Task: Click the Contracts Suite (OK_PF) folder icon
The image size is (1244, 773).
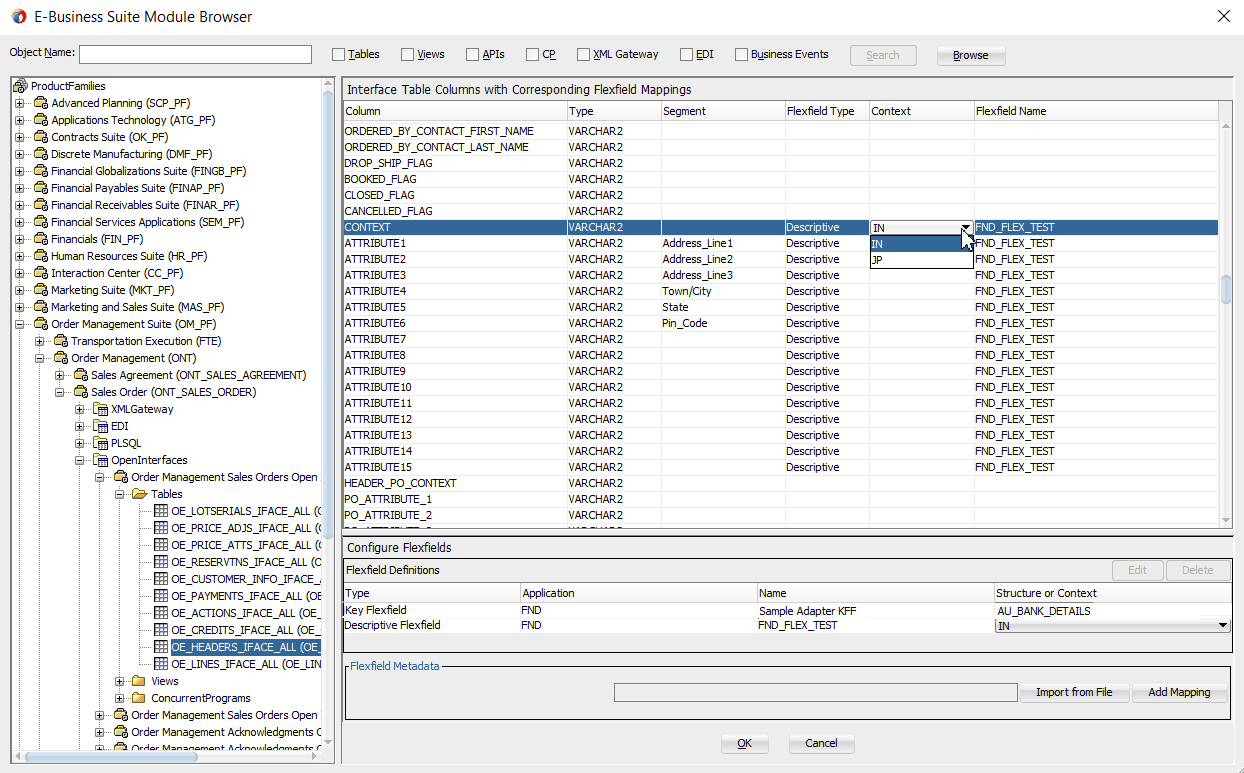Action: [41, 137]
